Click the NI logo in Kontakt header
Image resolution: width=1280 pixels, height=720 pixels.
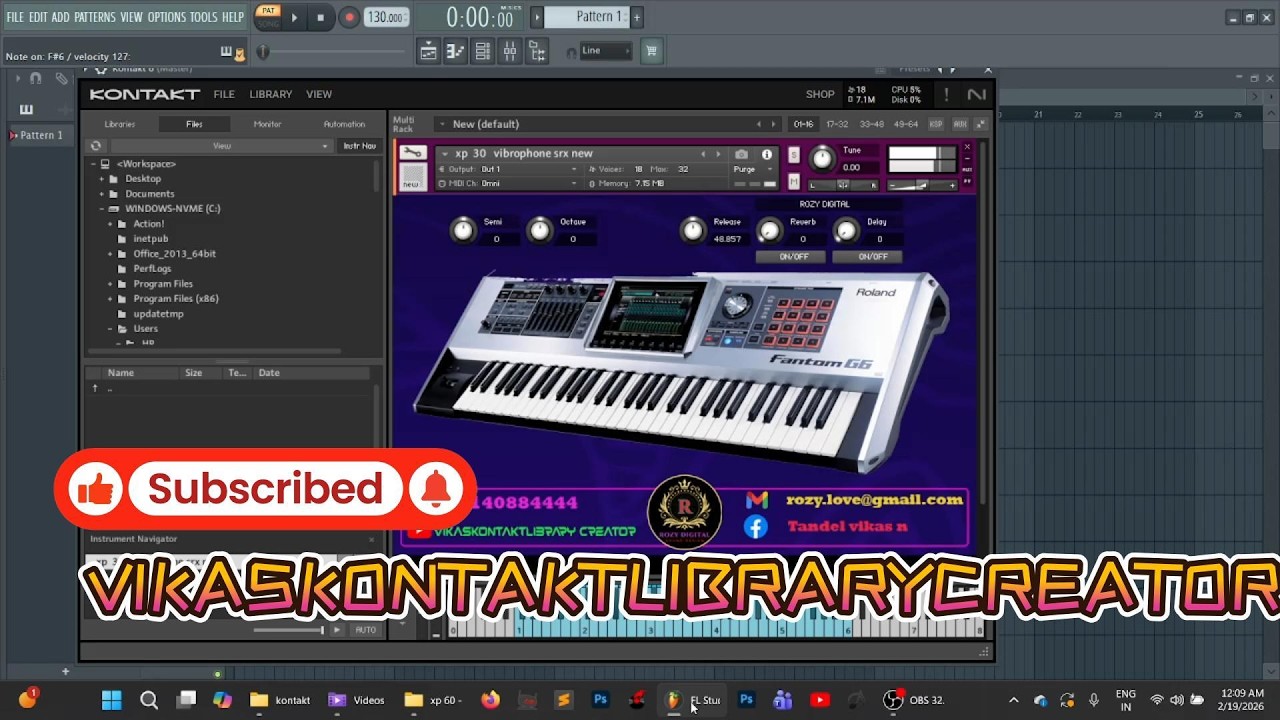(x=976, y=94)
